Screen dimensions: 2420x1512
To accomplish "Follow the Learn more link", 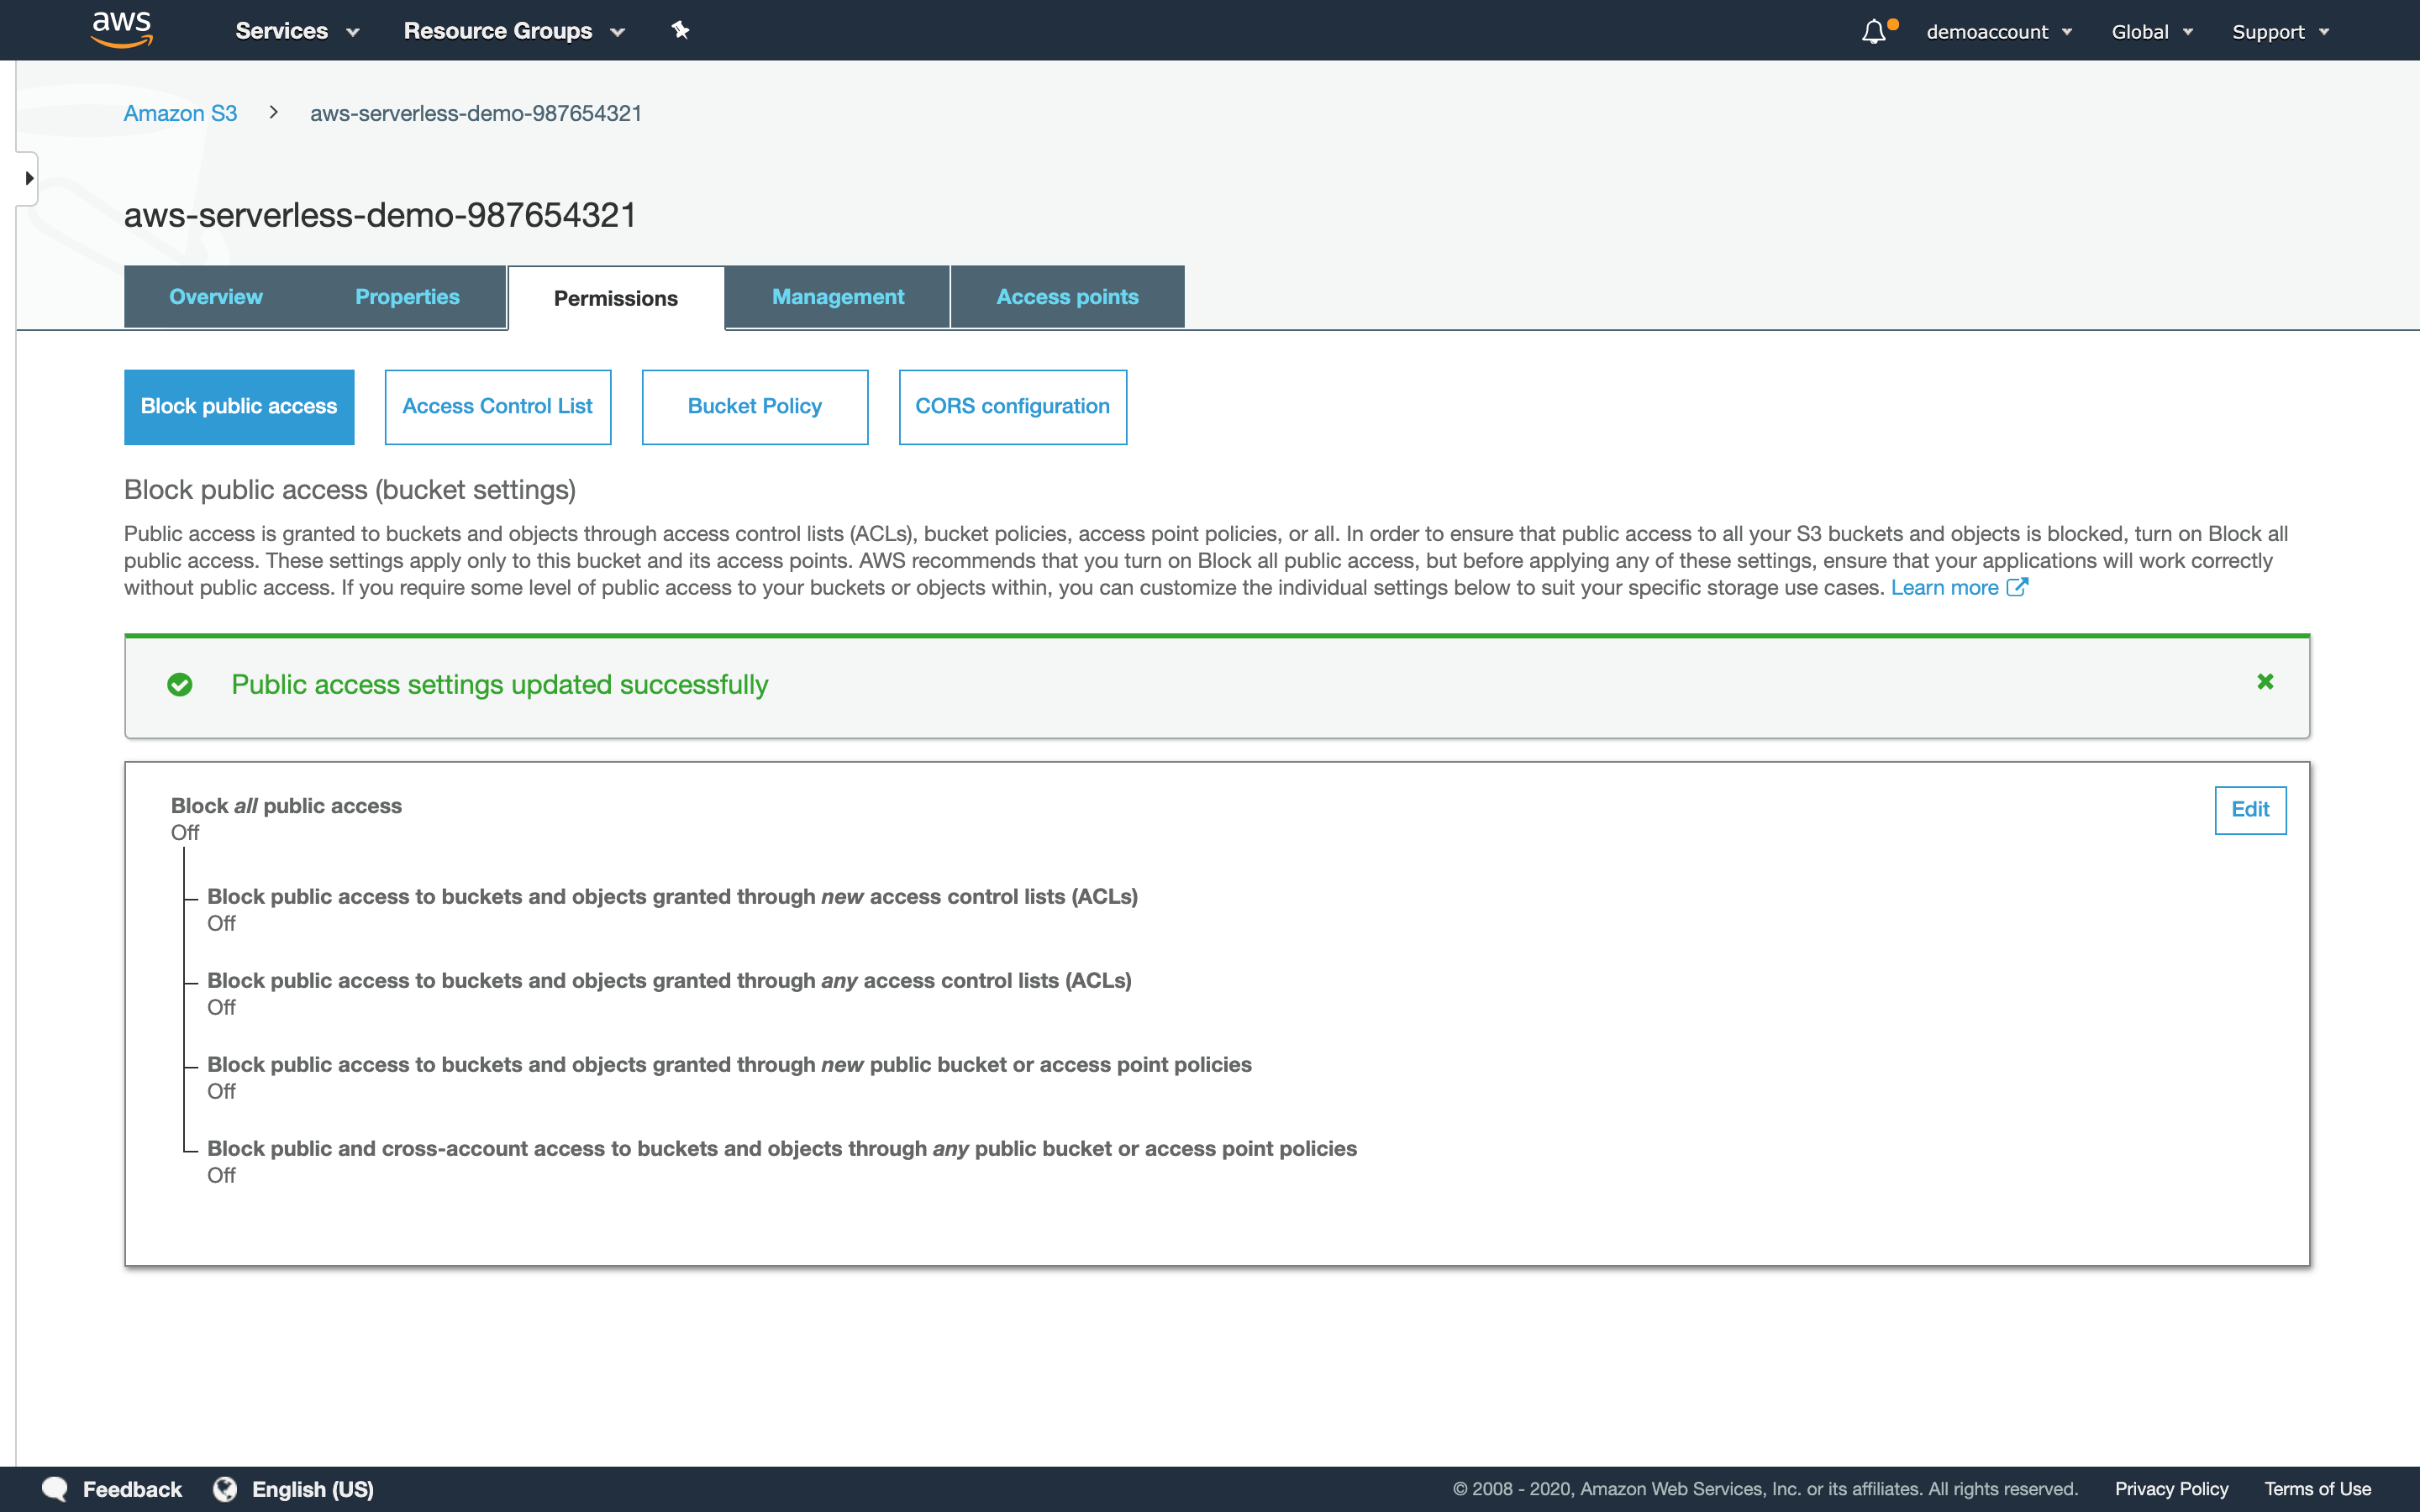I will click(x=1944, y=588).
